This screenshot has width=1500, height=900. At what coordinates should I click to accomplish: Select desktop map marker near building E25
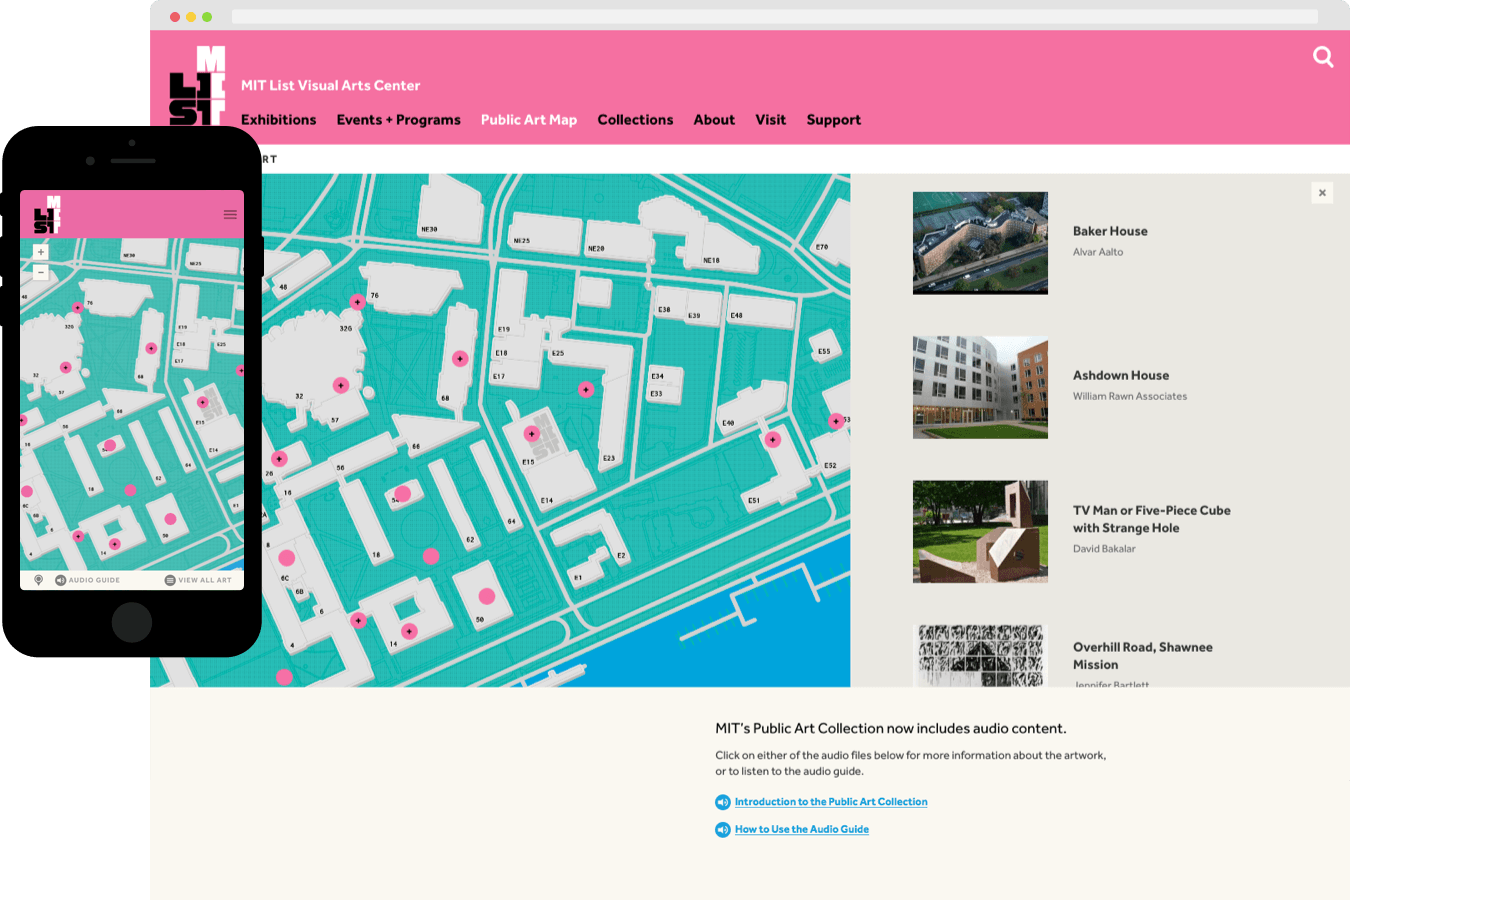[586, 389]
